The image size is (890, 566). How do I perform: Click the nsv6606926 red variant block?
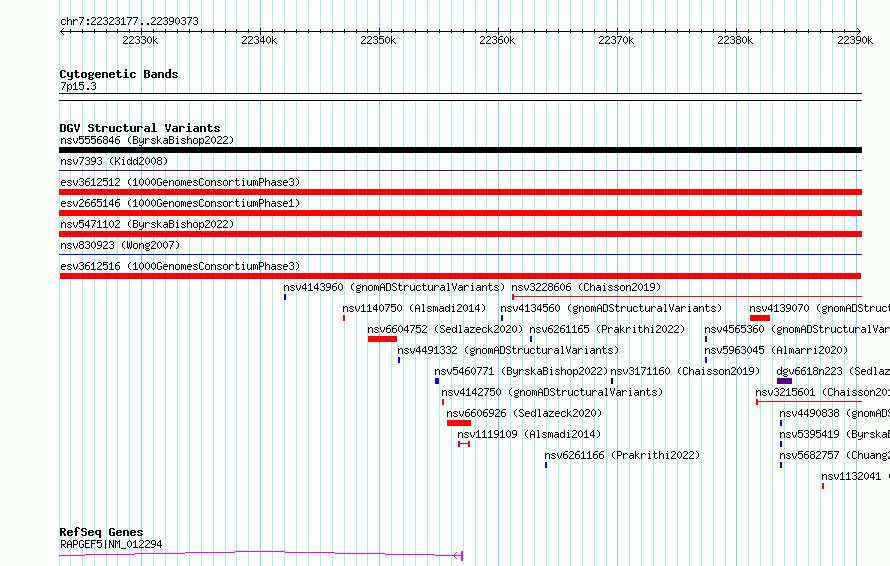point(459,423)
